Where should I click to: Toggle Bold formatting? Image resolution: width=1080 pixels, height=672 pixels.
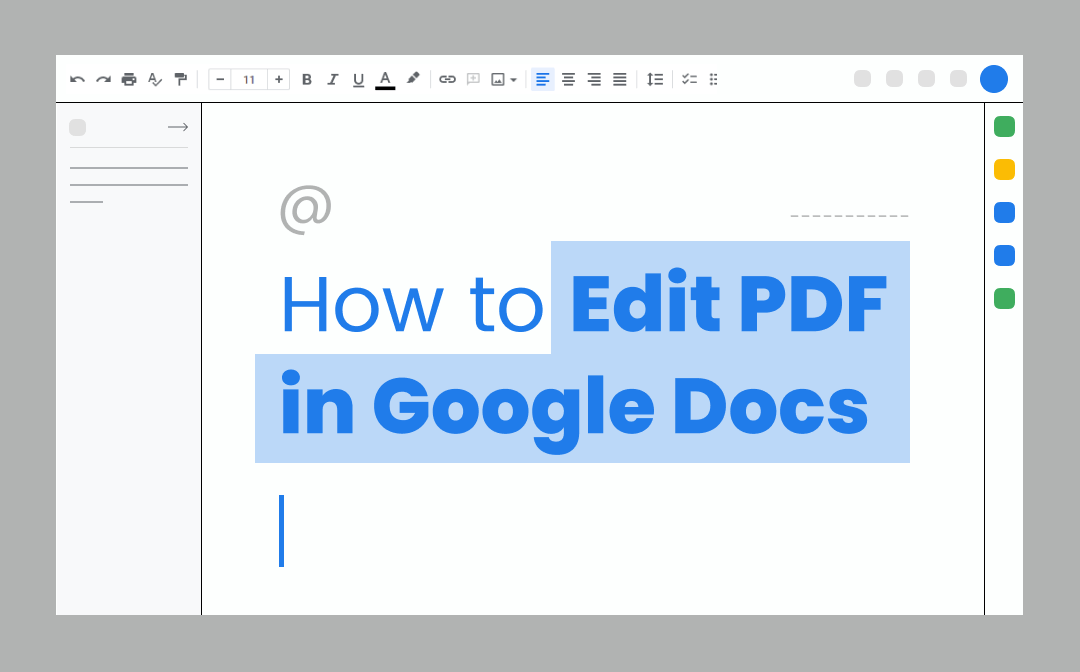307,80
